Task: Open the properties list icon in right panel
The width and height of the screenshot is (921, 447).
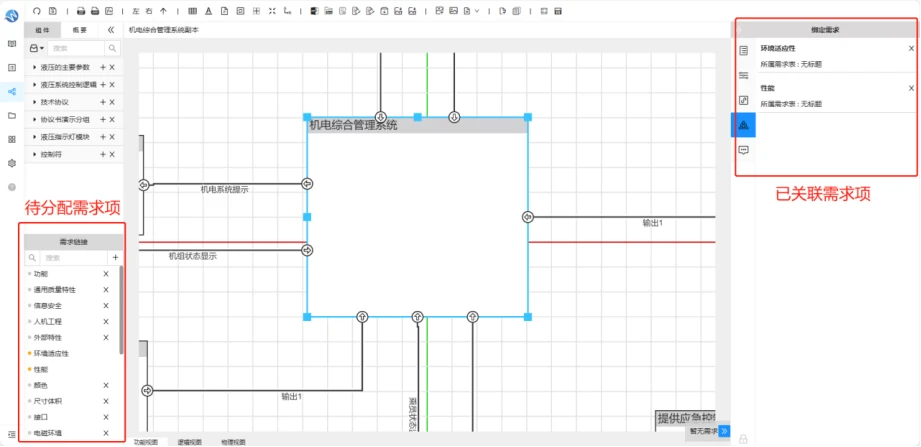Action: [744, 51]
